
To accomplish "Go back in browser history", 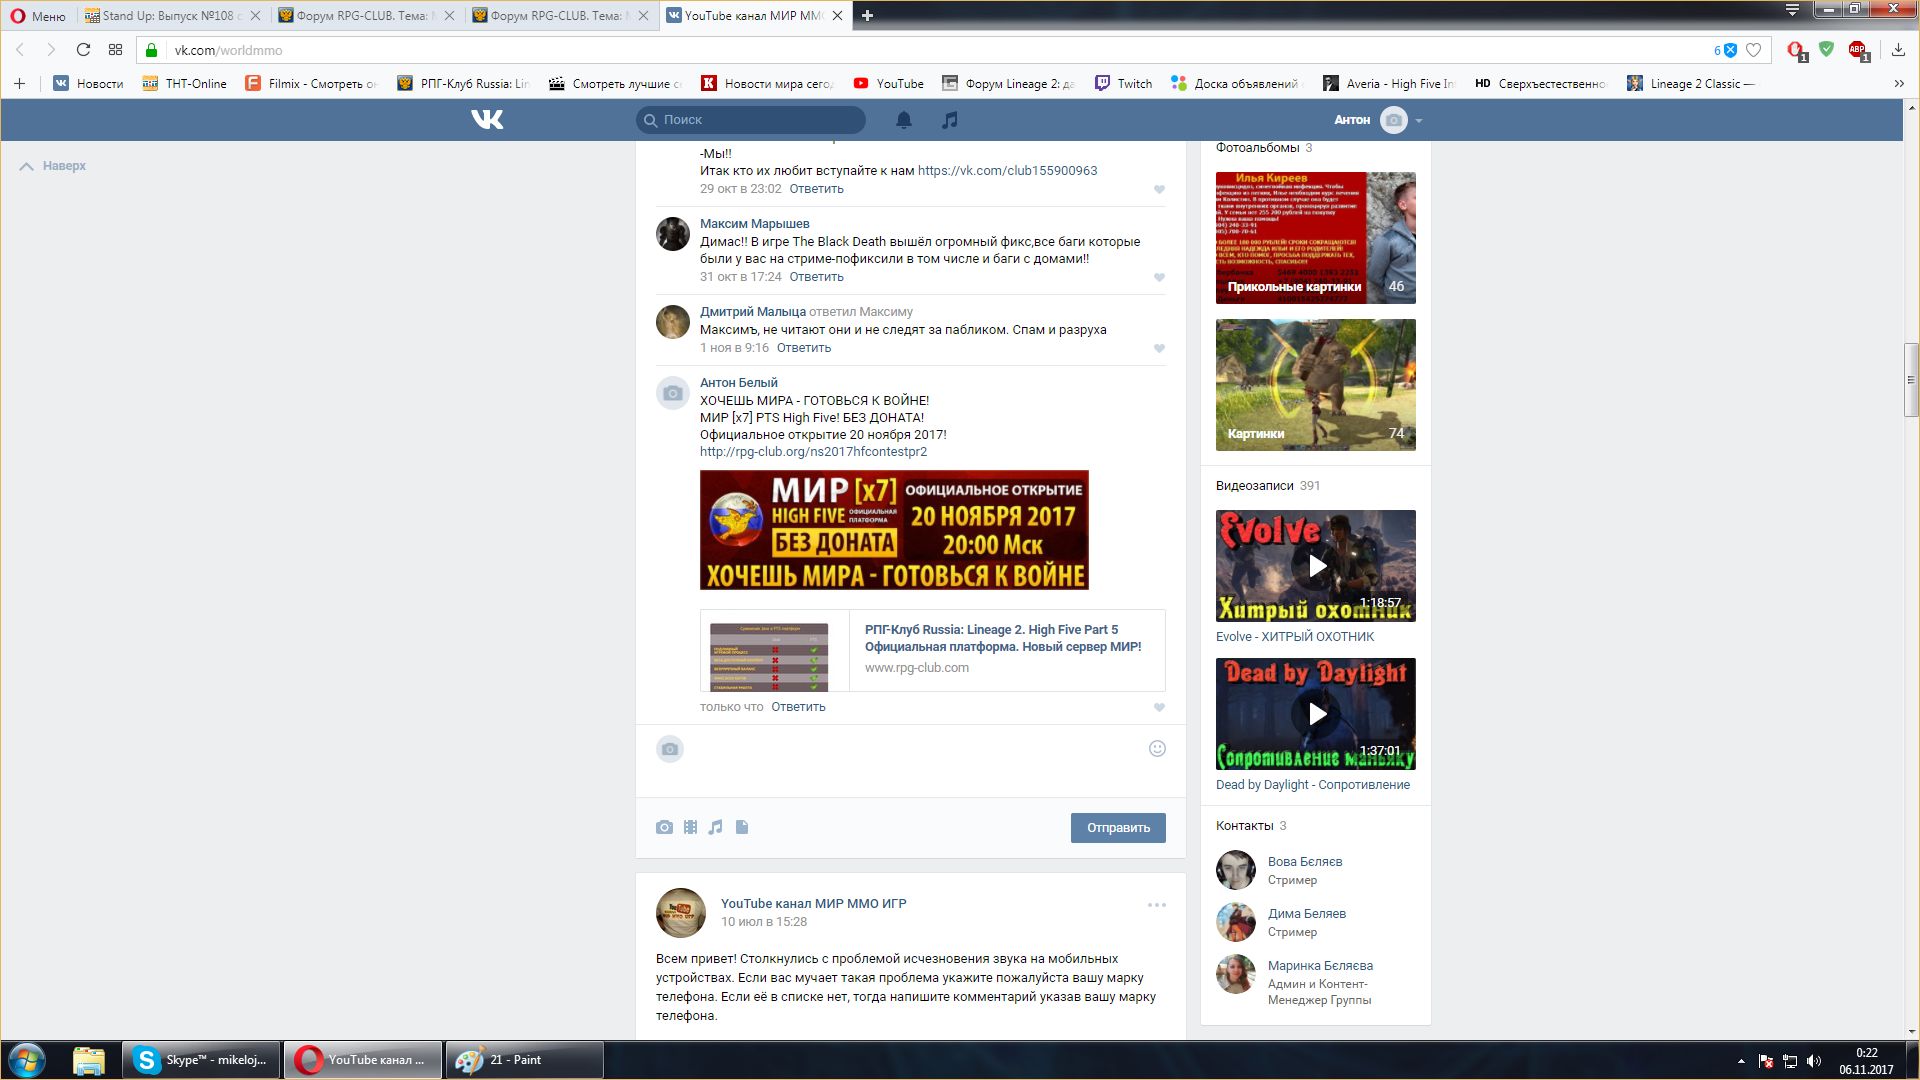I will tap(19, 50).
